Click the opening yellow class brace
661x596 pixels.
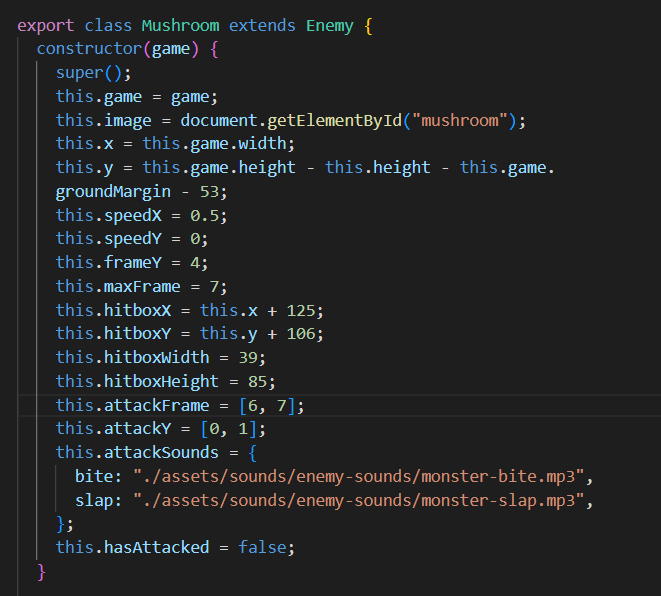368,26
